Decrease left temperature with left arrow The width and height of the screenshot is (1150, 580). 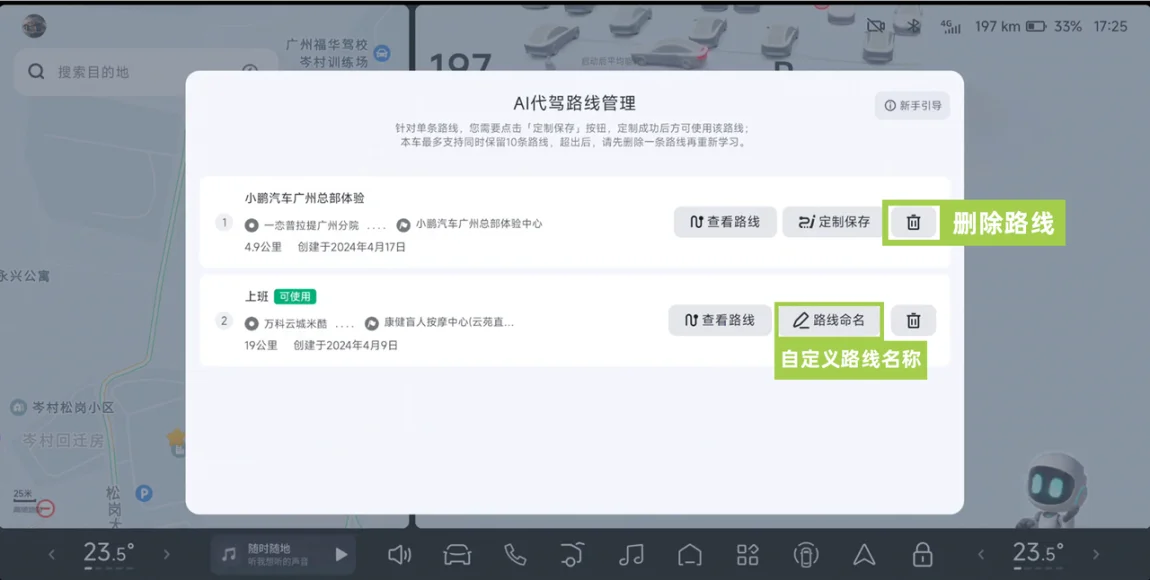coord(51,555)
